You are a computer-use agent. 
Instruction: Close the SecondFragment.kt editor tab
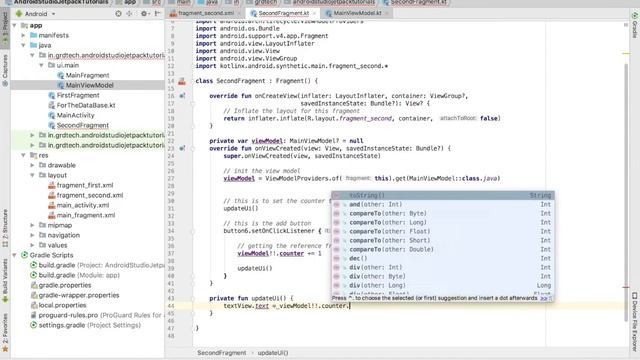coord(314,13)
